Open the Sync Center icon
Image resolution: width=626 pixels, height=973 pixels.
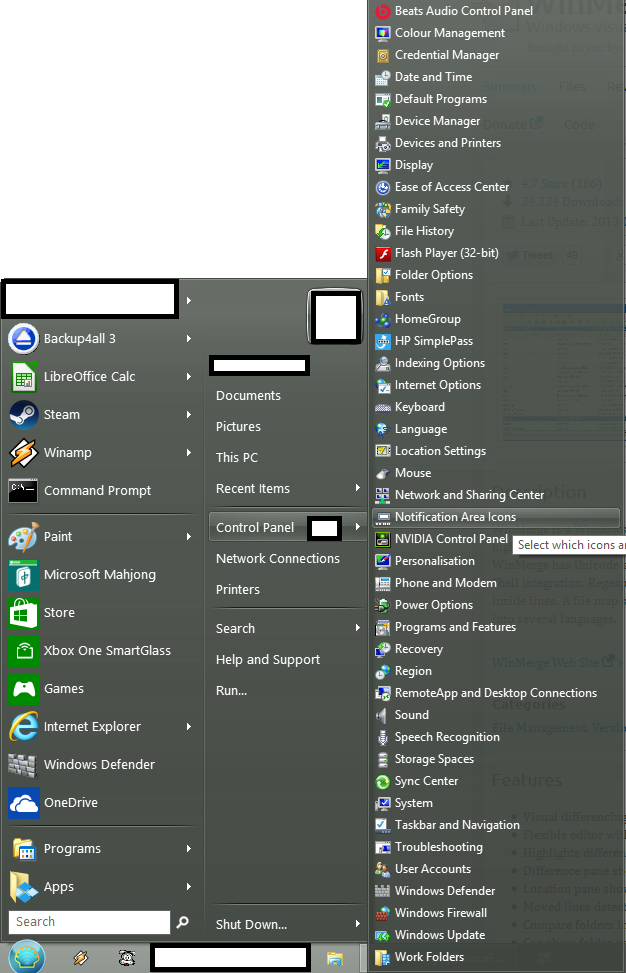pyautogui.click(x=383, y=781)
